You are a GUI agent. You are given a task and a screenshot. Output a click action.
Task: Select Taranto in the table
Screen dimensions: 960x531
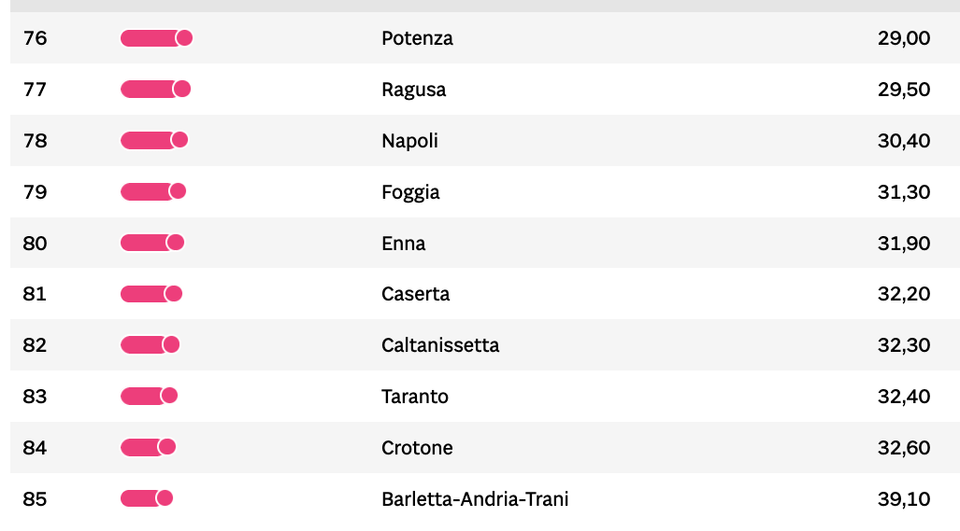[x=414, y=396]
